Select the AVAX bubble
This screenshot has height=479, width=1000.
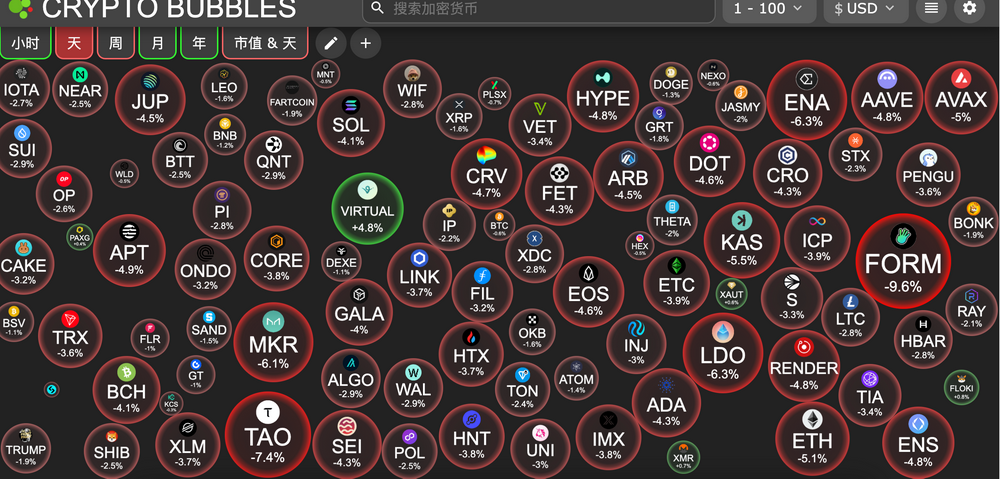pyautogui.click(x=961, y=98)
